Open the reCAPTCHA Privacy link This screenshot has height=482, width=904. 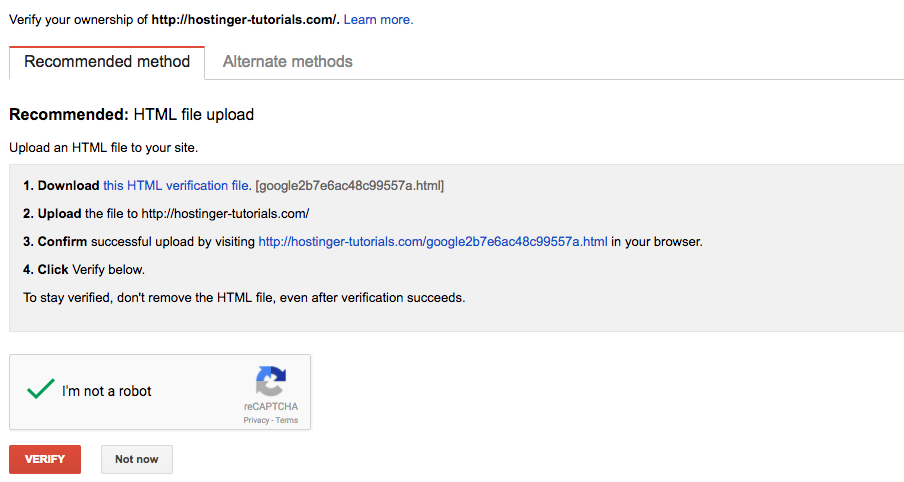[x=256, y=421]
